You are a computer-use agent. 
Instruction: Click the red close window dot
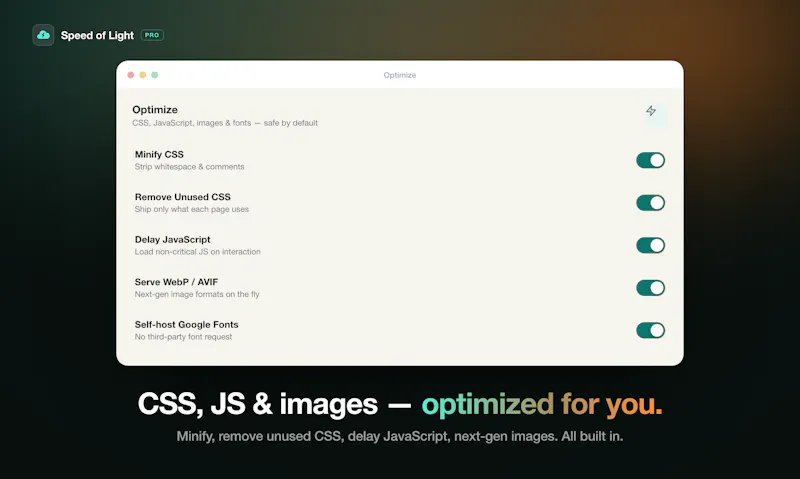pyautogui.click(x=131, y=75)
